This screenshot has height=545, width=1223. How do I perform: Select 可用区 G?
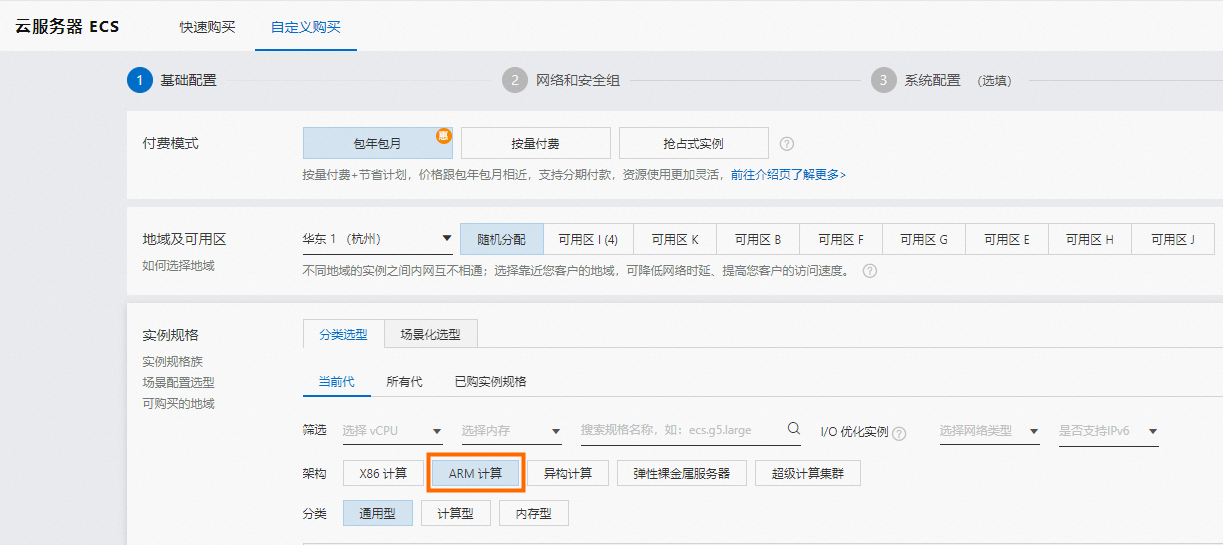click(x=924, y=239)
